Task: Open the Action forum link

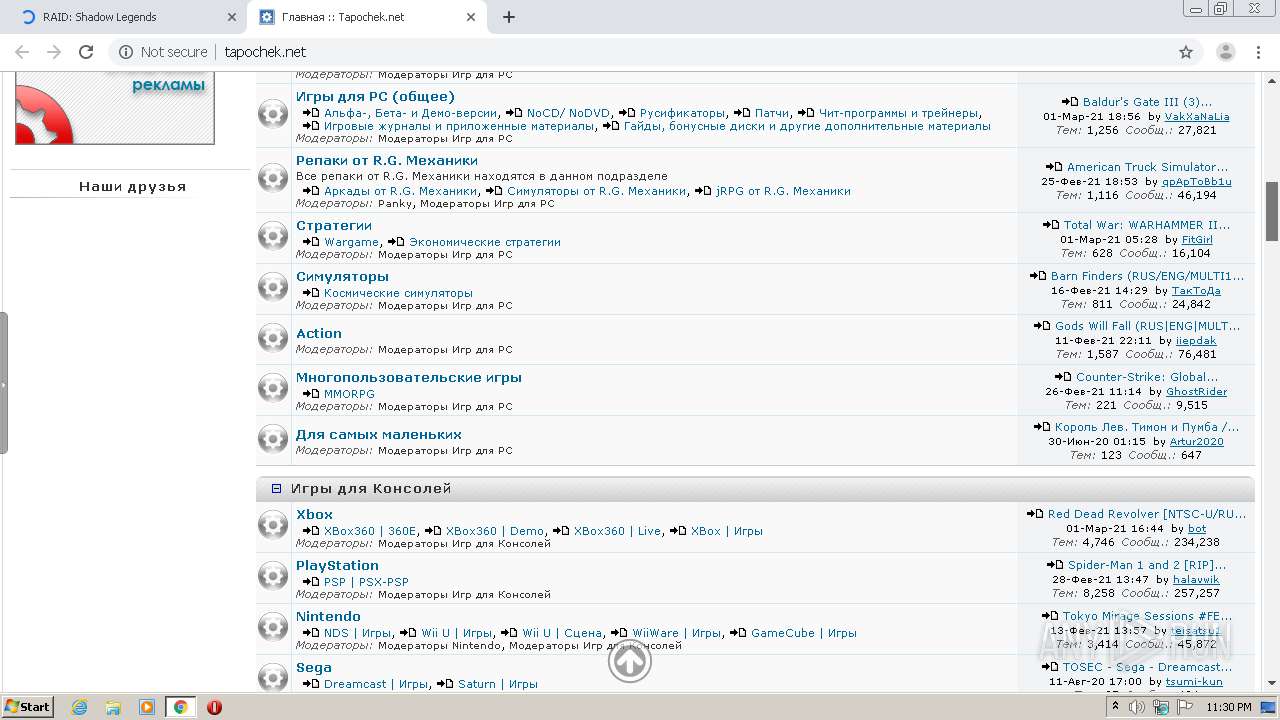Action: (319, 334)
